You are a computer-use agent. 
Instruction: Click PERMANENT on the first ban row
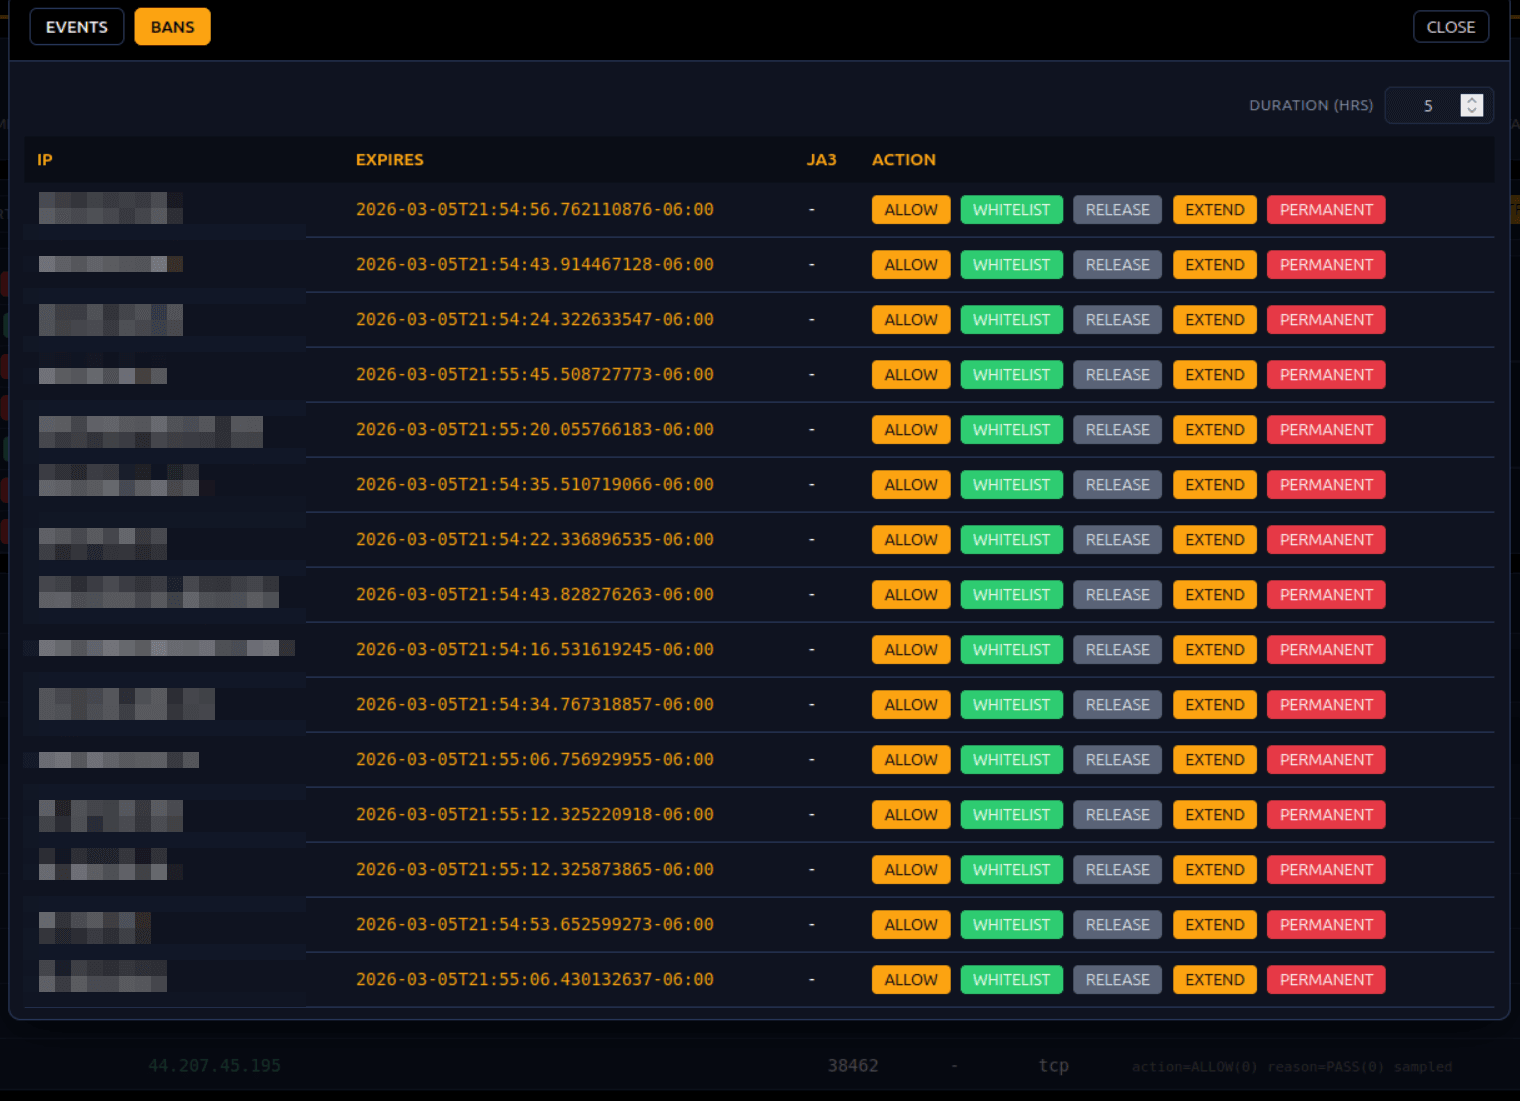point(1325,209)
